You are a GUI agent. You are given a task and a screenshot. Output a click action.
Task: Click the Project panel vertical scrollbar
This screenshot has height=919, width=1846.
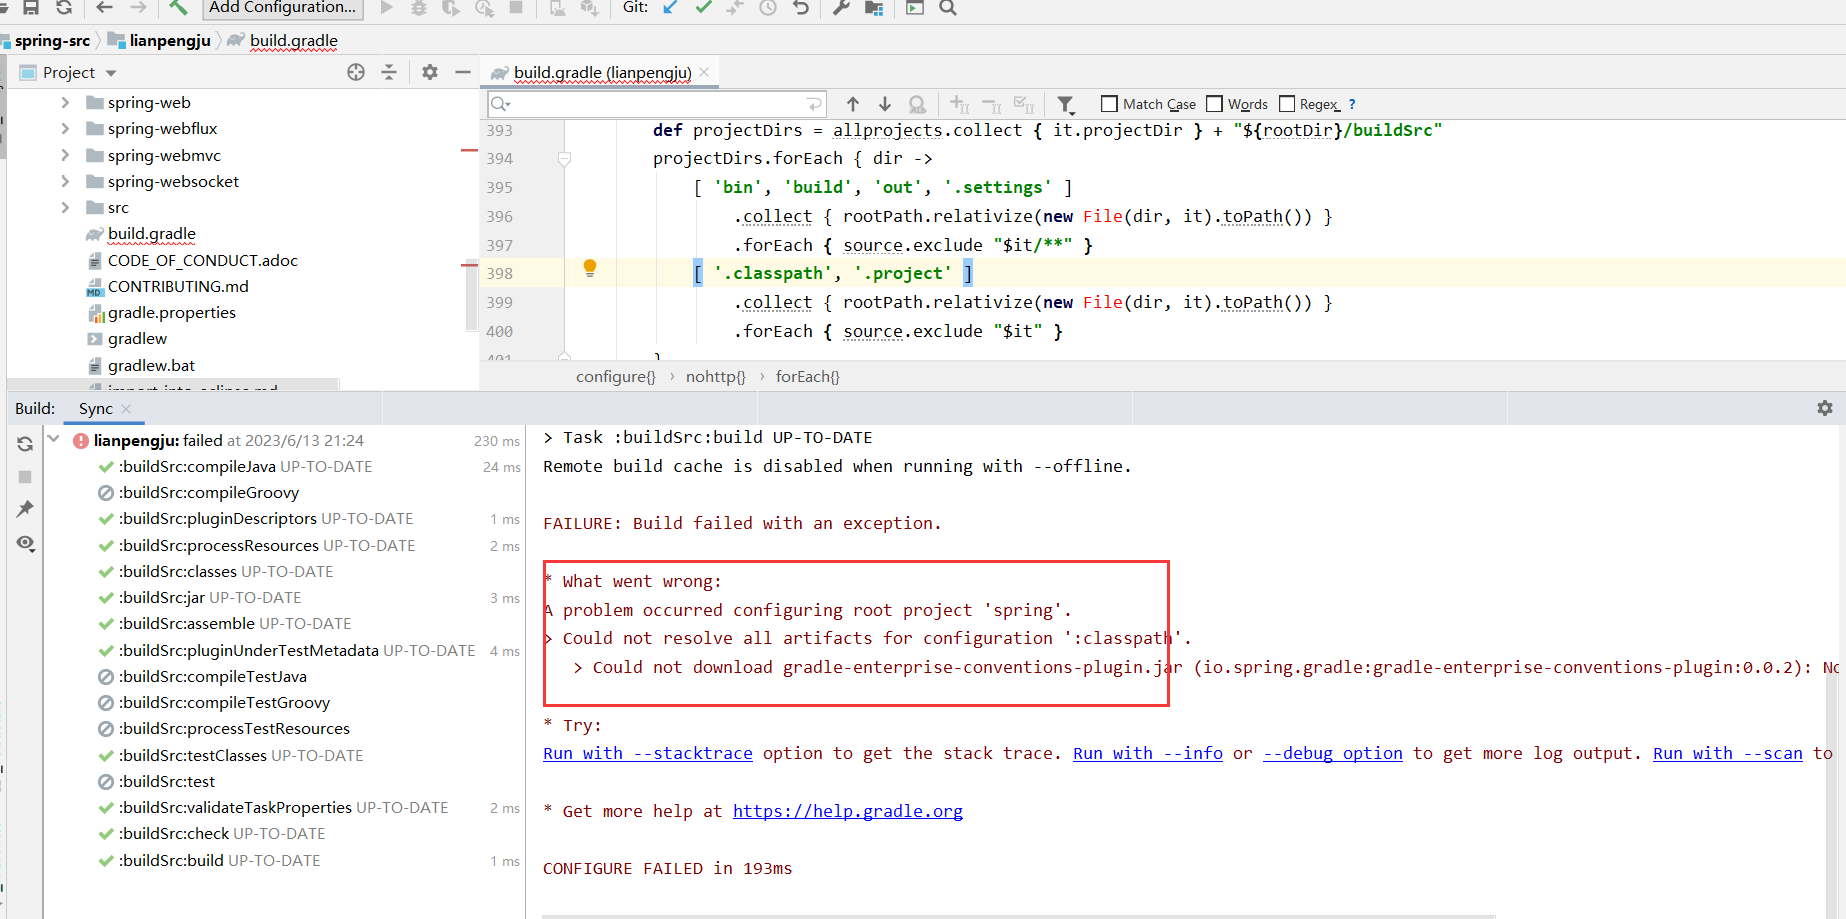(472, 295)
